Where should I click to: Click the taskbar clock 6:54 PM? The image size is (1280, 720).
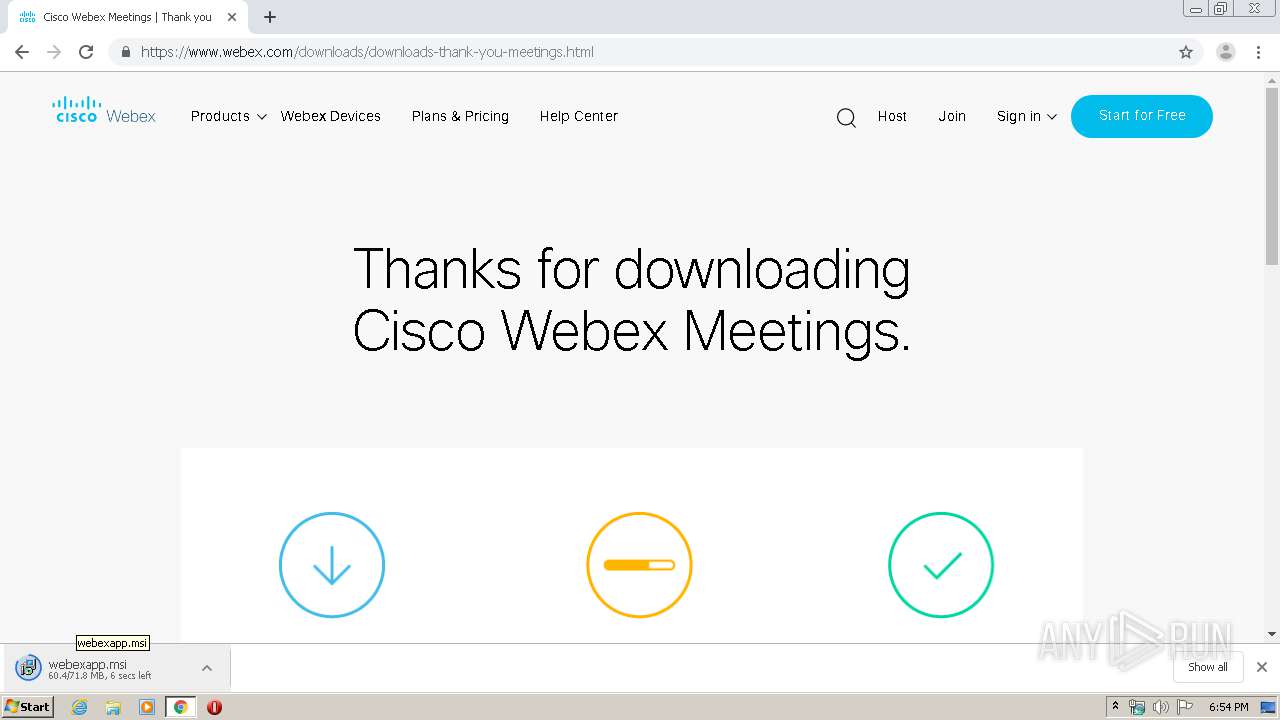(x=1229, y=707)
